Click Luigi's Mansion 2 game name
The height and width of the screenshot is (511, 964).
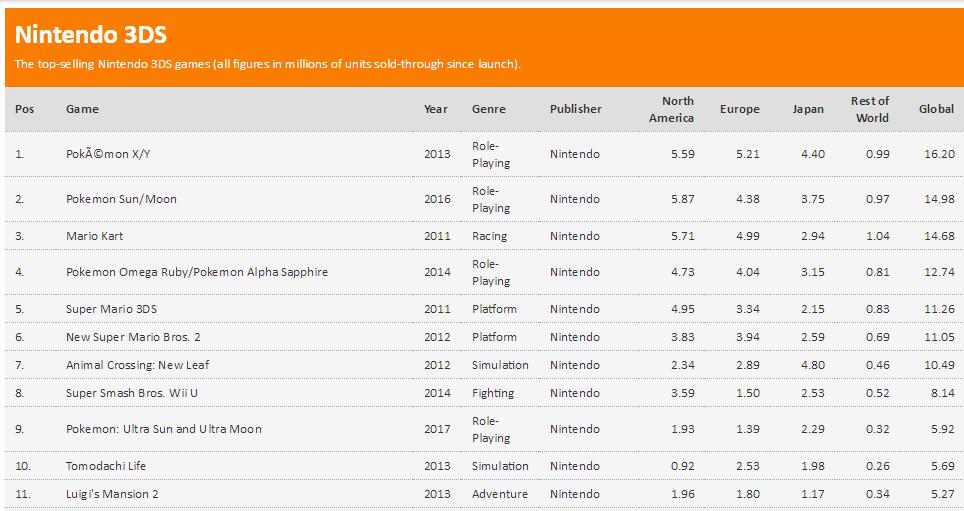[x=112, y=493]
